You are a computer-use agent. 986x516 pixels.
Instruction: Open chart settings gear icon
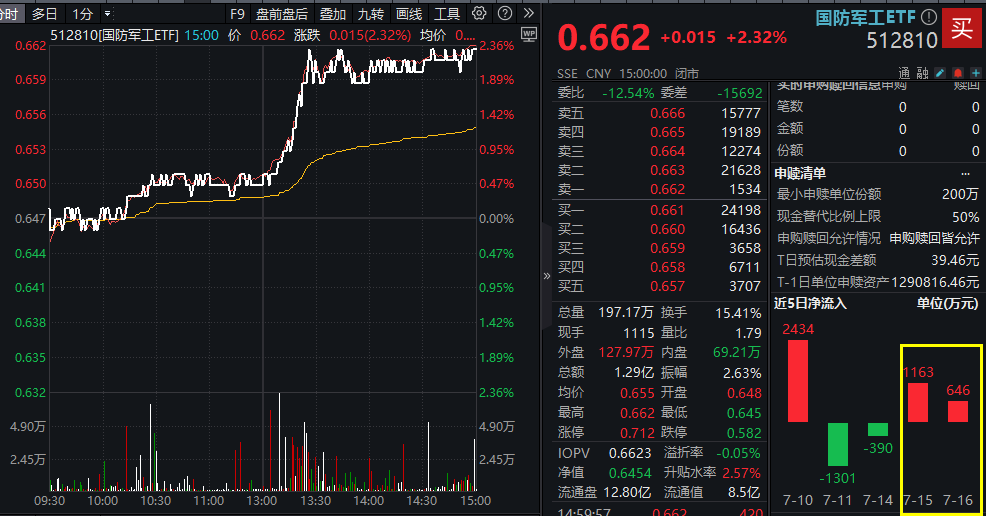(479, 14)
